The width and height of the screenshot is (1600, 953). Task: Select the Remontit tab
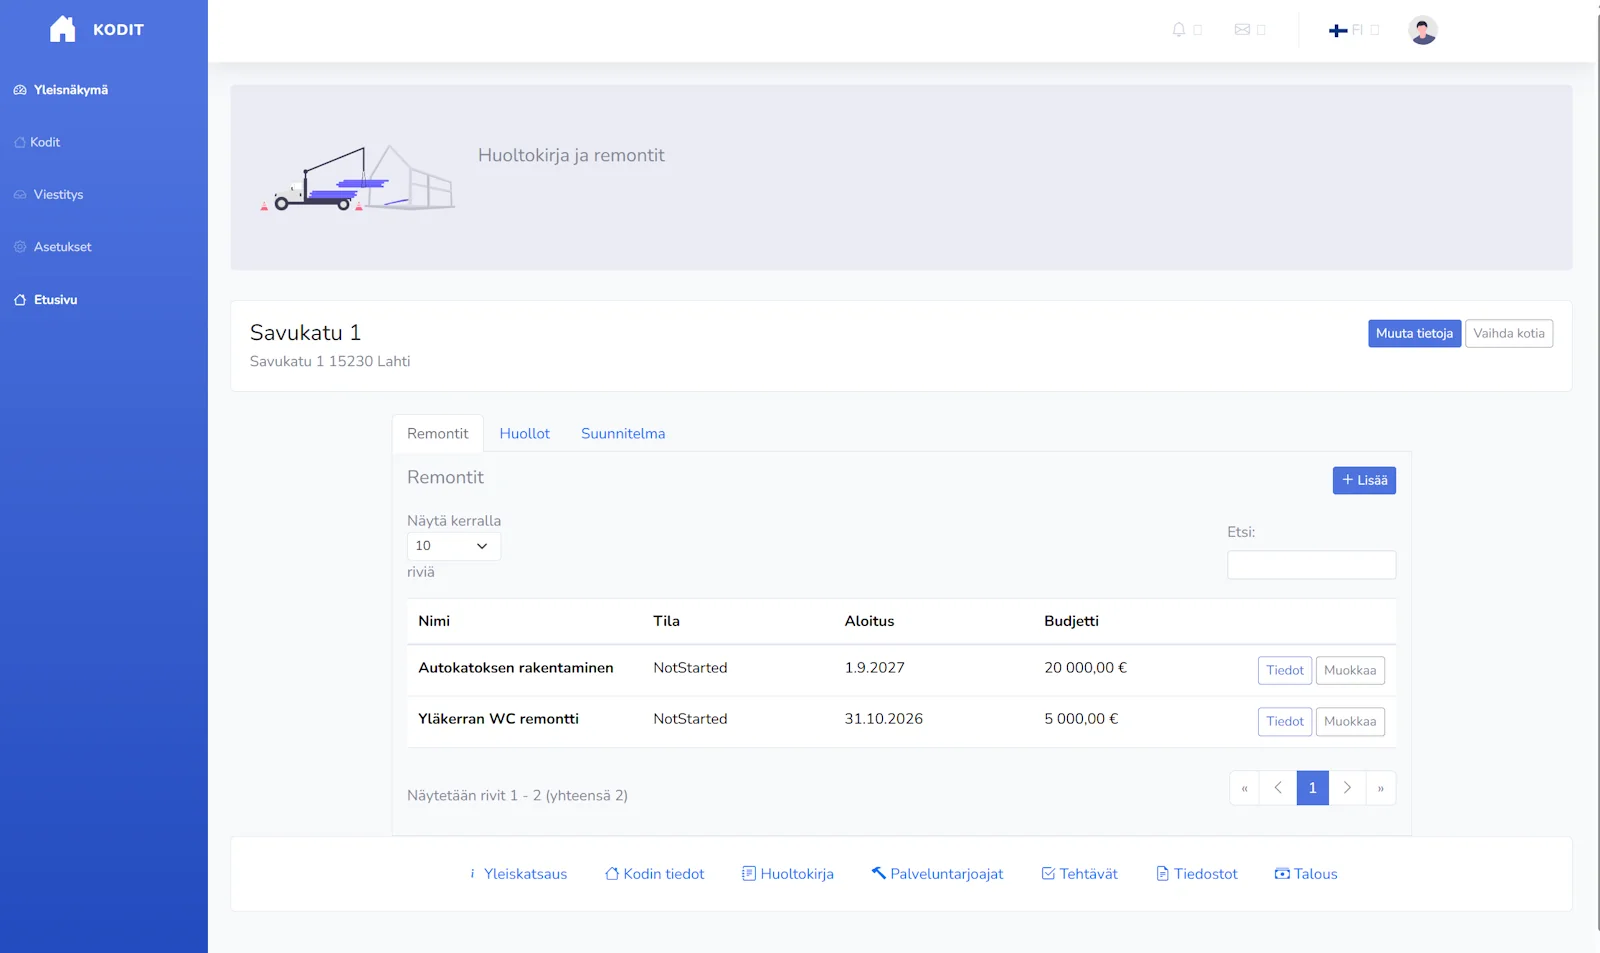(437, 434)
